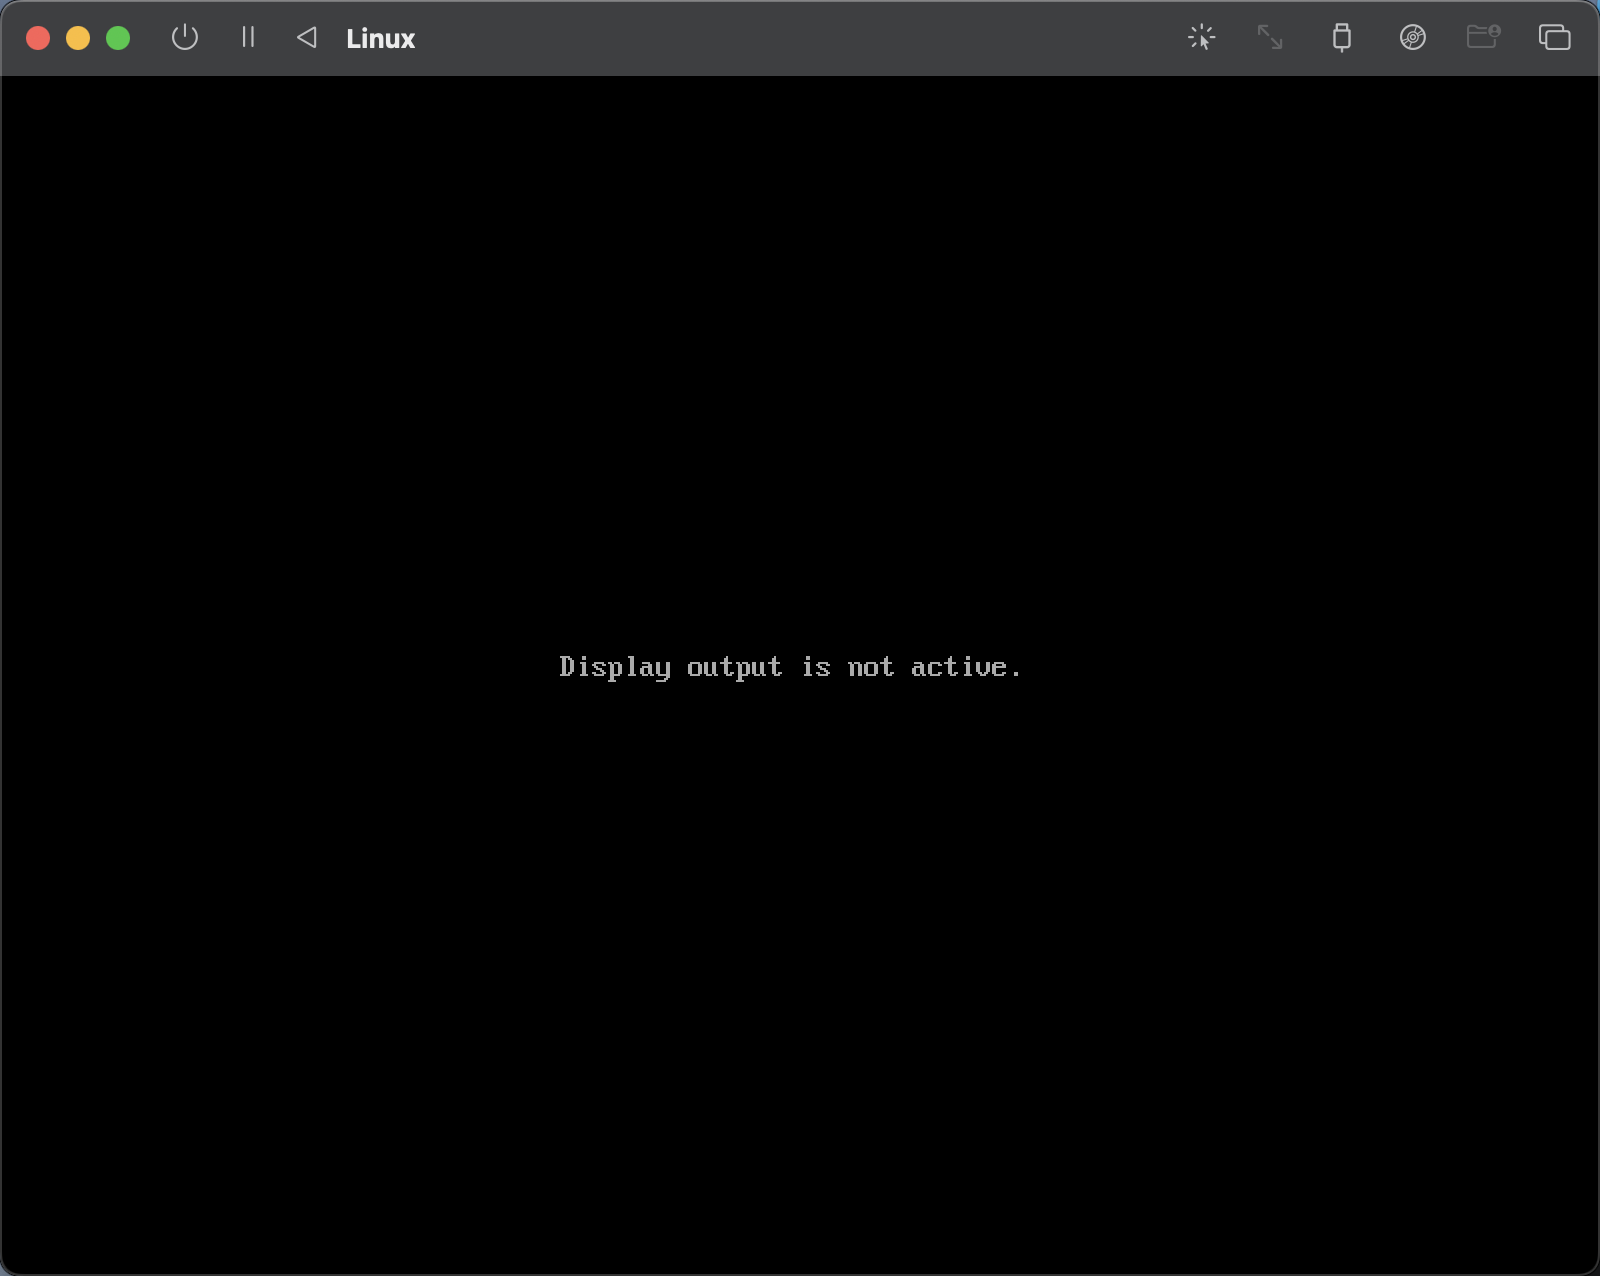This screenshot has width=1600, height=1276.
Task: Click the blank VM screen above the message
Action: pos(800,350)
